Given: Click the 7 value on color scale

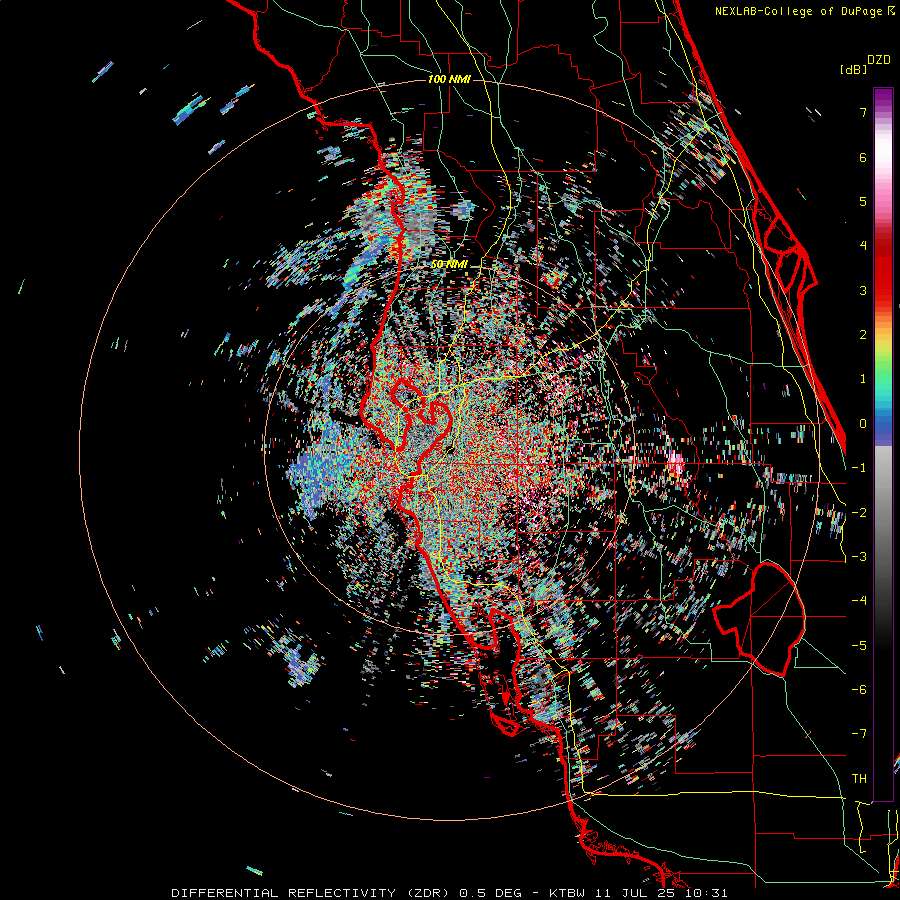Looking at the screenshot, I should pyautogui.click(x=863, y=112).
